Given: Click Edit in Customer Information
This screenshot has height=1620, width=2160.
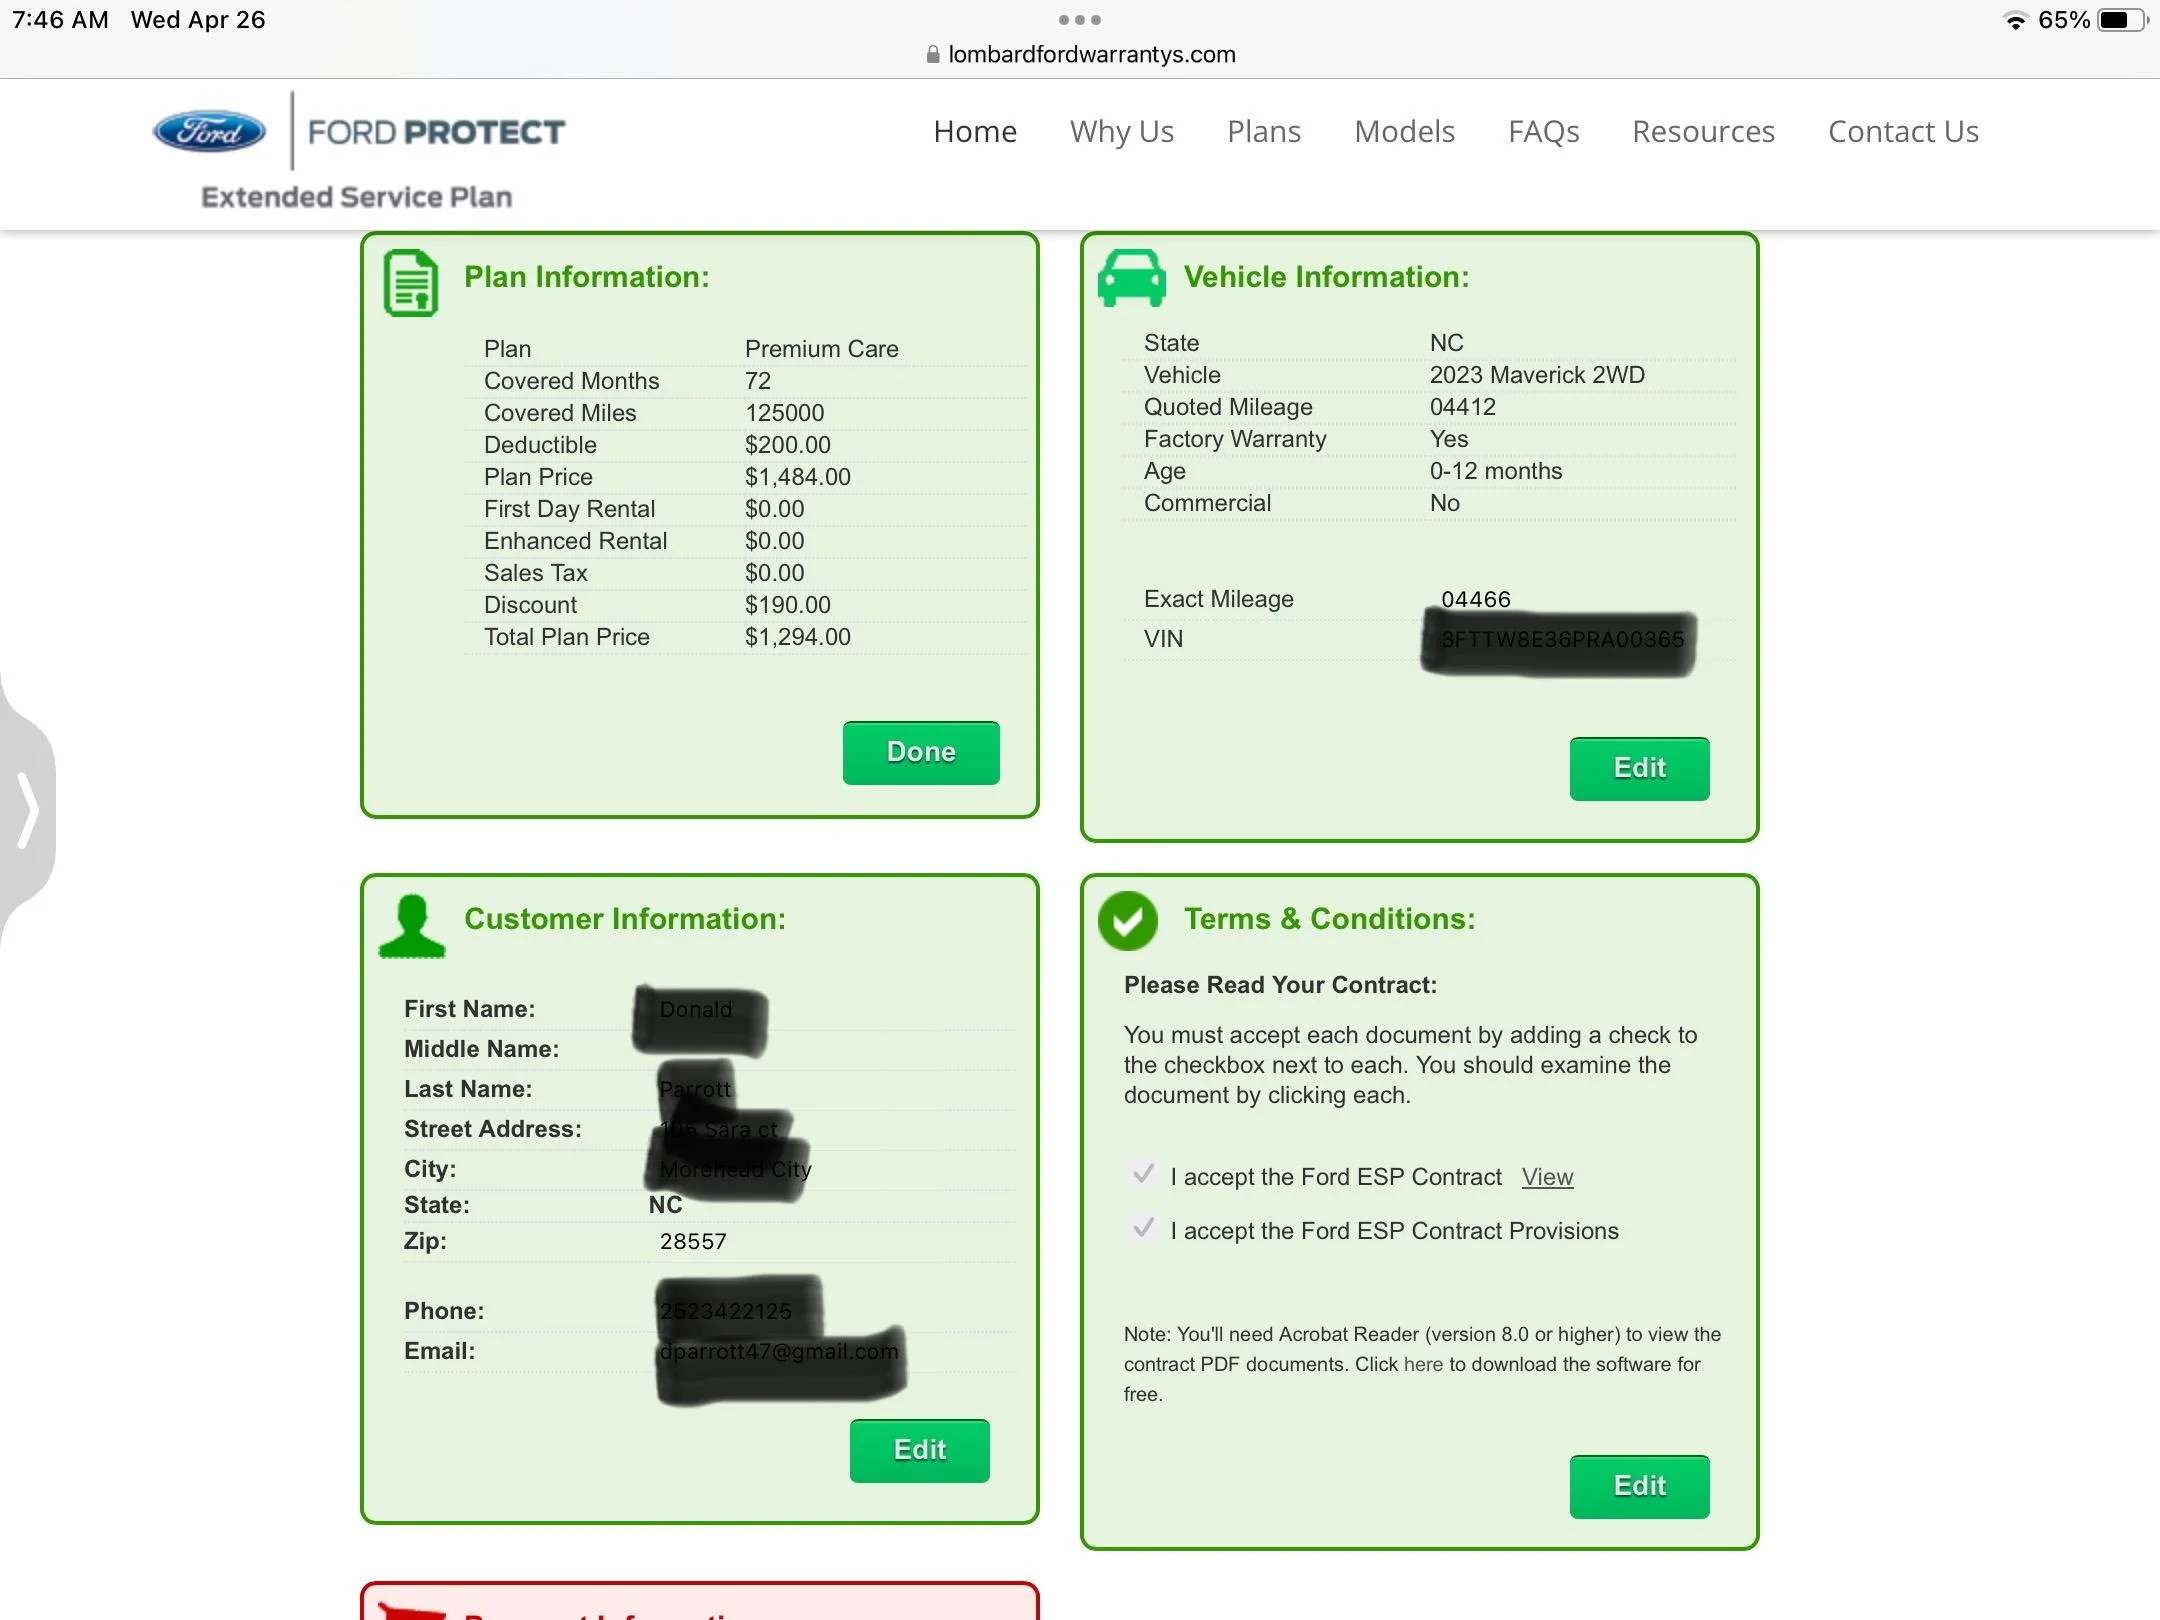Looking at the screenshot, I should click(x=920, y=1450).
